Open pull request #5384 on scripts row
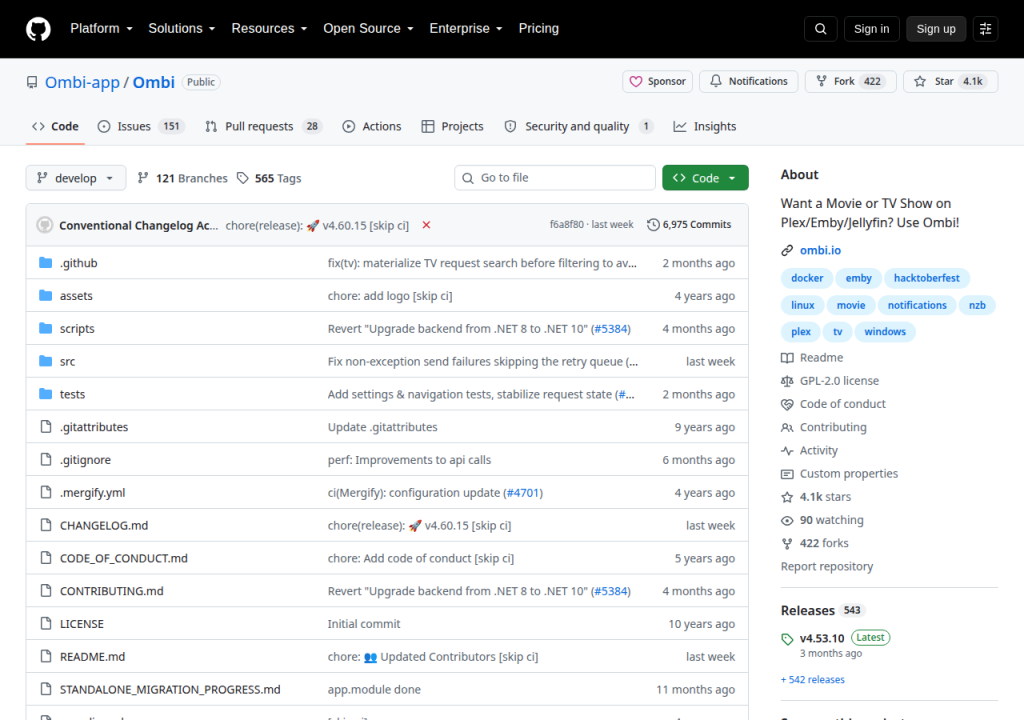Viewport: 1024px width, 720px height. coord(611,329)
